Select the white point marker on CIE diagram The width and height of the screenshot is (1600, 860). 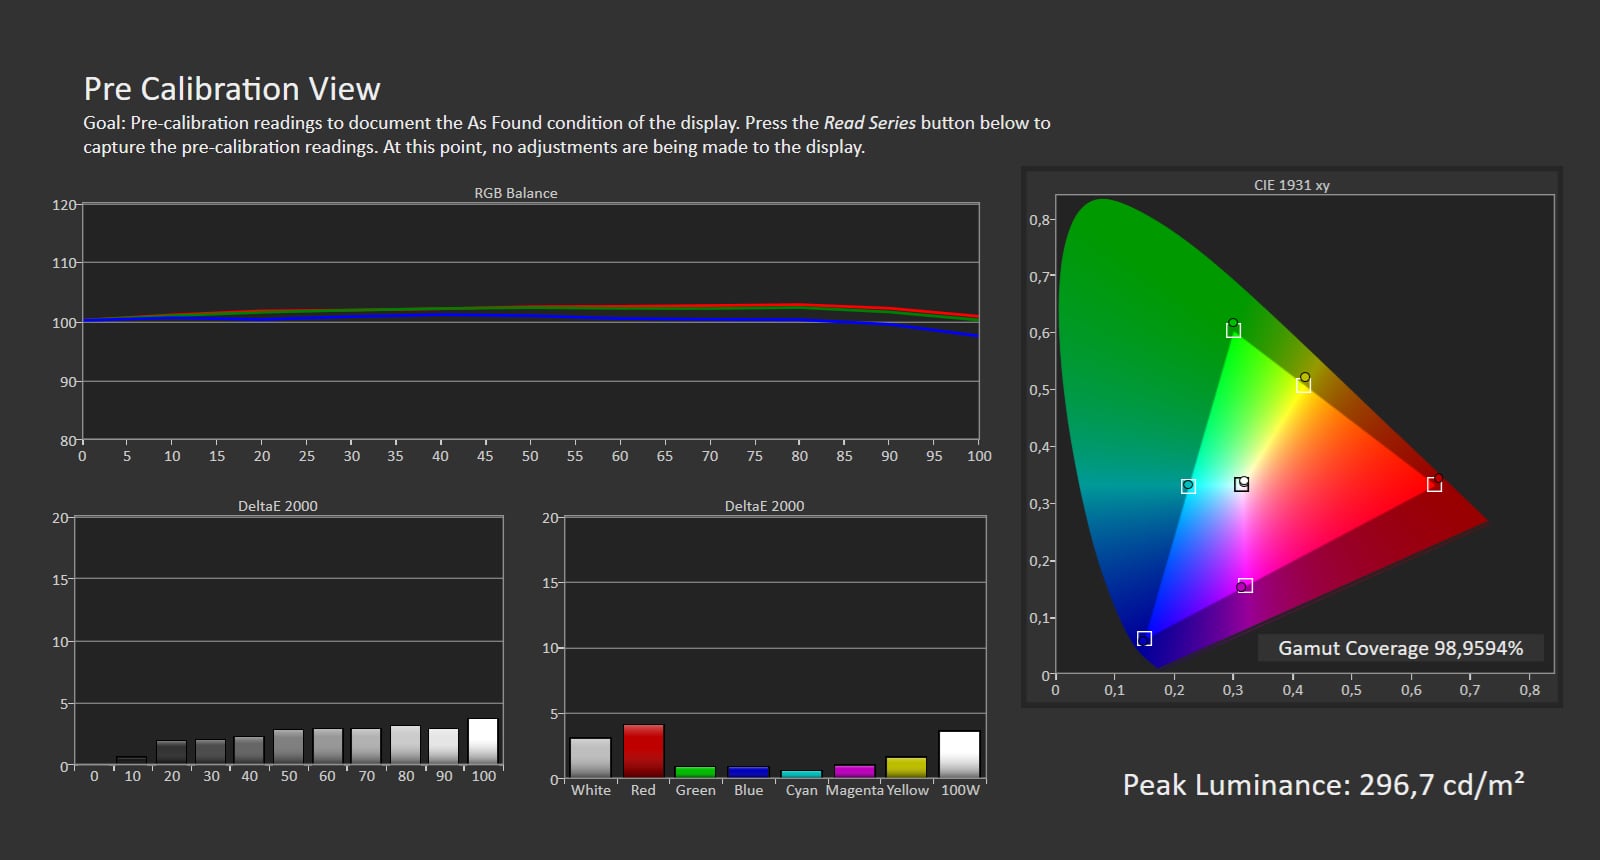(1241, 484)
